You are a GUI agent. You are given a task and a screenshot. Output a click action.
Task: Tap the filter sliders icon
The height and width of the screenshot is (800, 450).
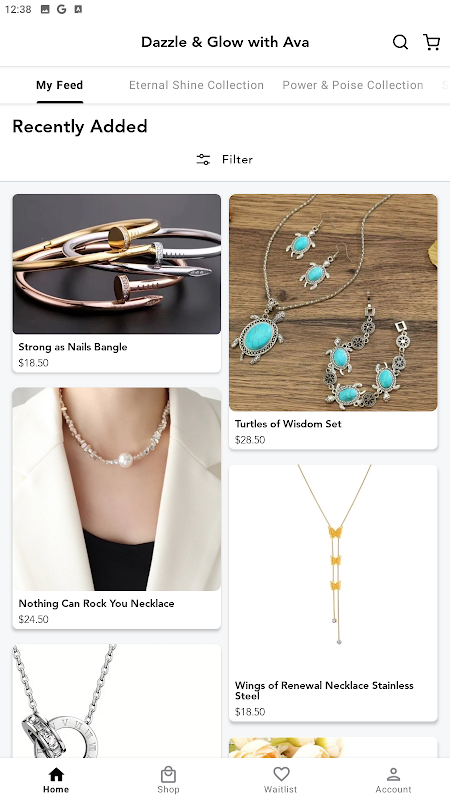click(x=203, y=160)
